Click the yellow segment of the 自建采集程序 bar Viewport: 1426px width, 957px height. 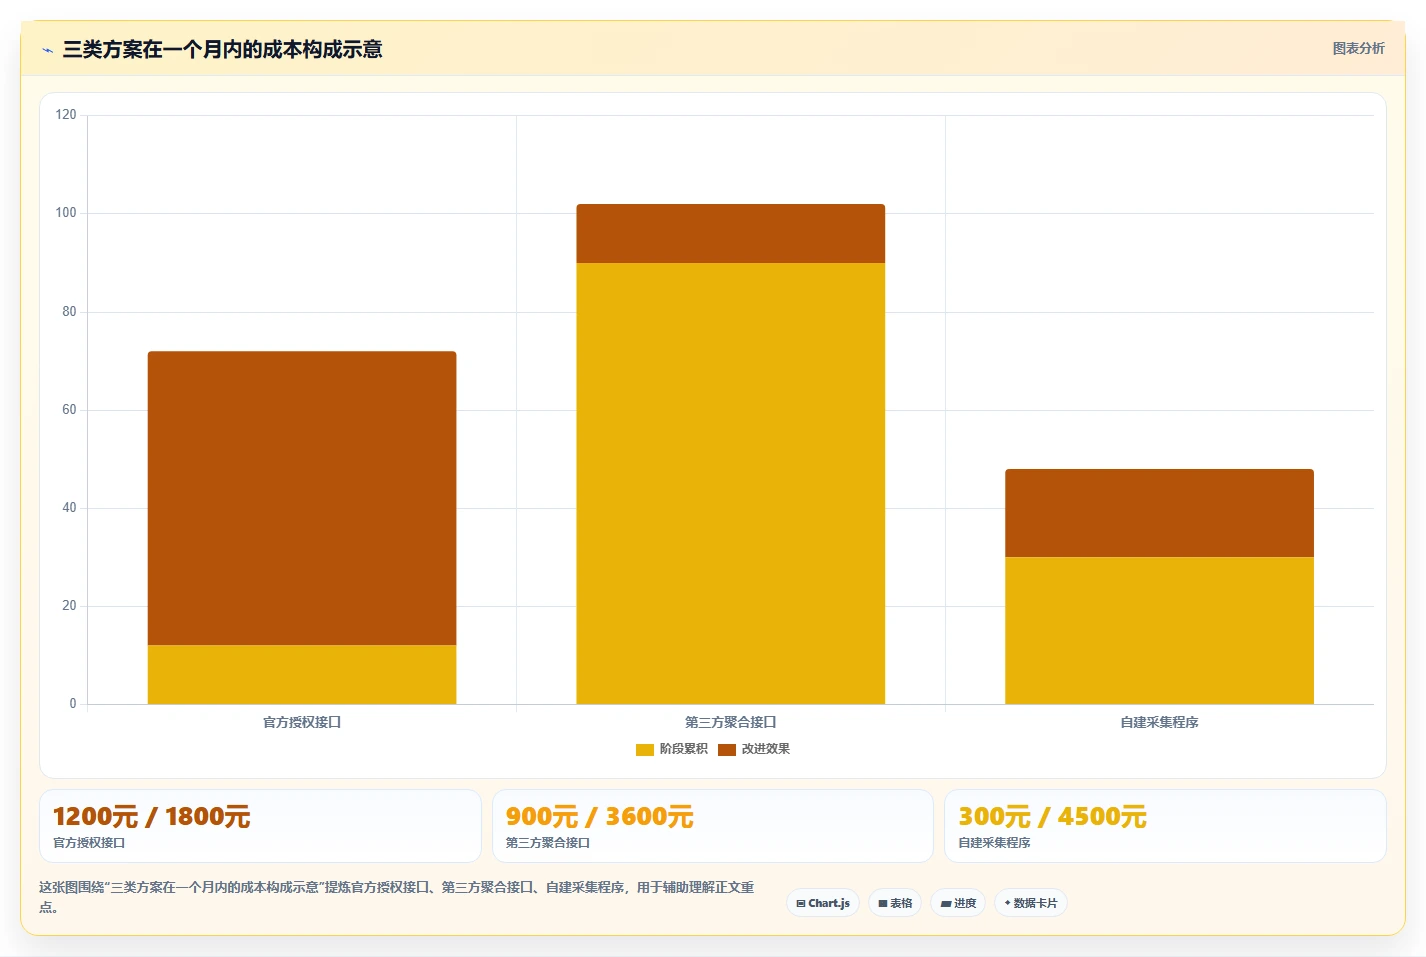pyautogui.click(x=1159, y=631)
